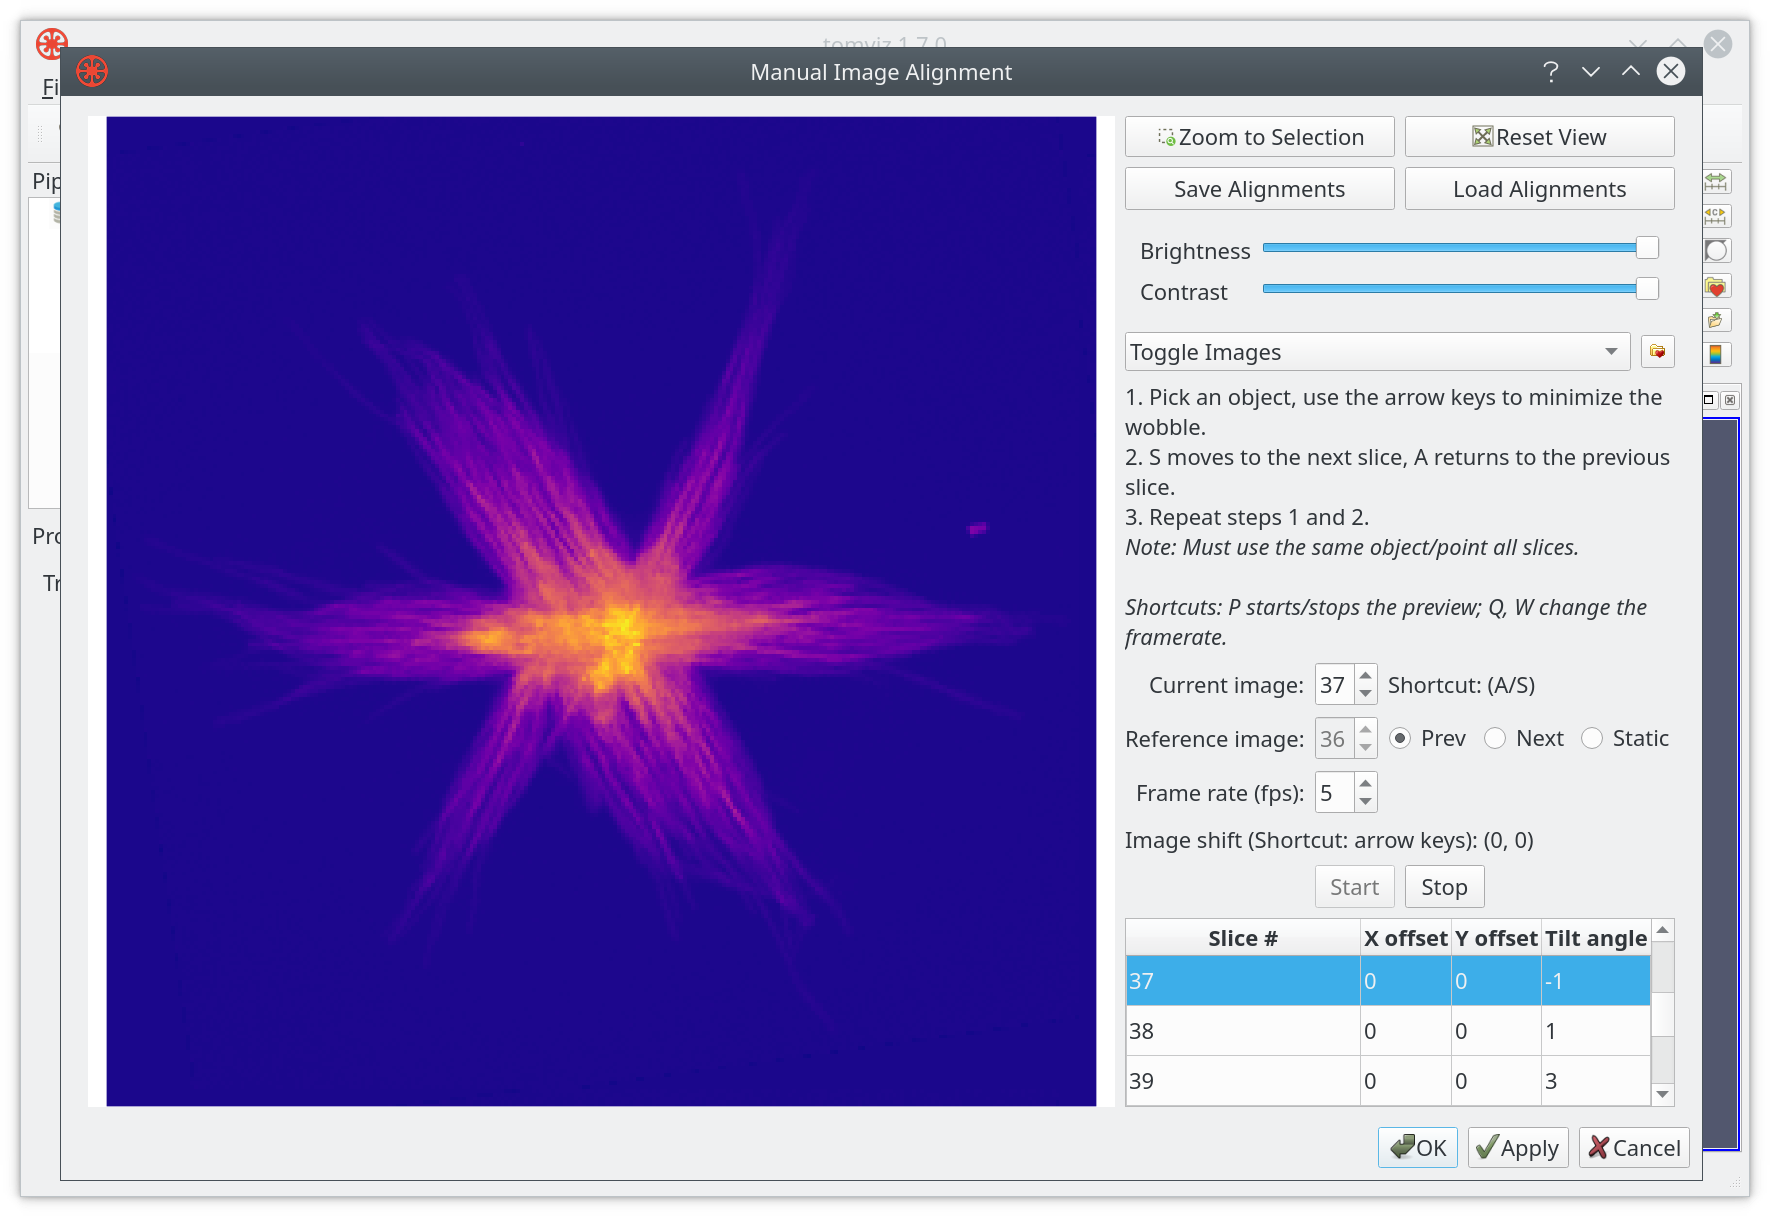This screenshot has height=1217, width=1770.
Task: Click tilt angle cell of slice 38
Action: (1596, 1031)
